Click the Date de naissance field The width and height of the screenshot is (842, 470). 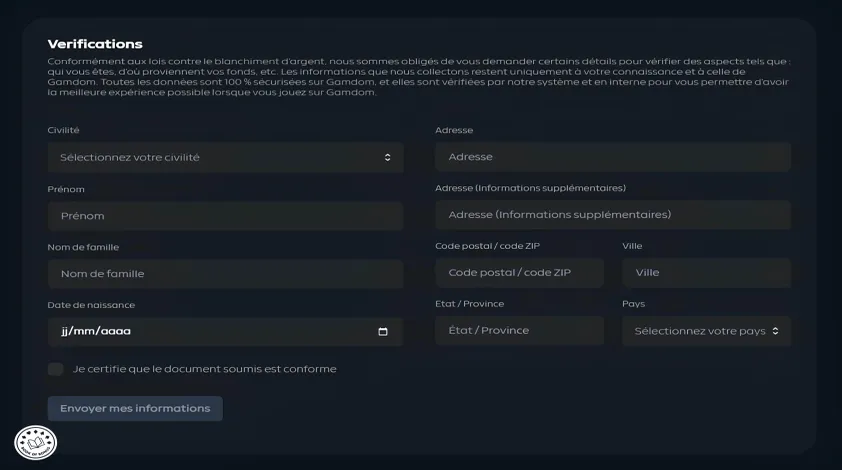[x=226, y=331]
